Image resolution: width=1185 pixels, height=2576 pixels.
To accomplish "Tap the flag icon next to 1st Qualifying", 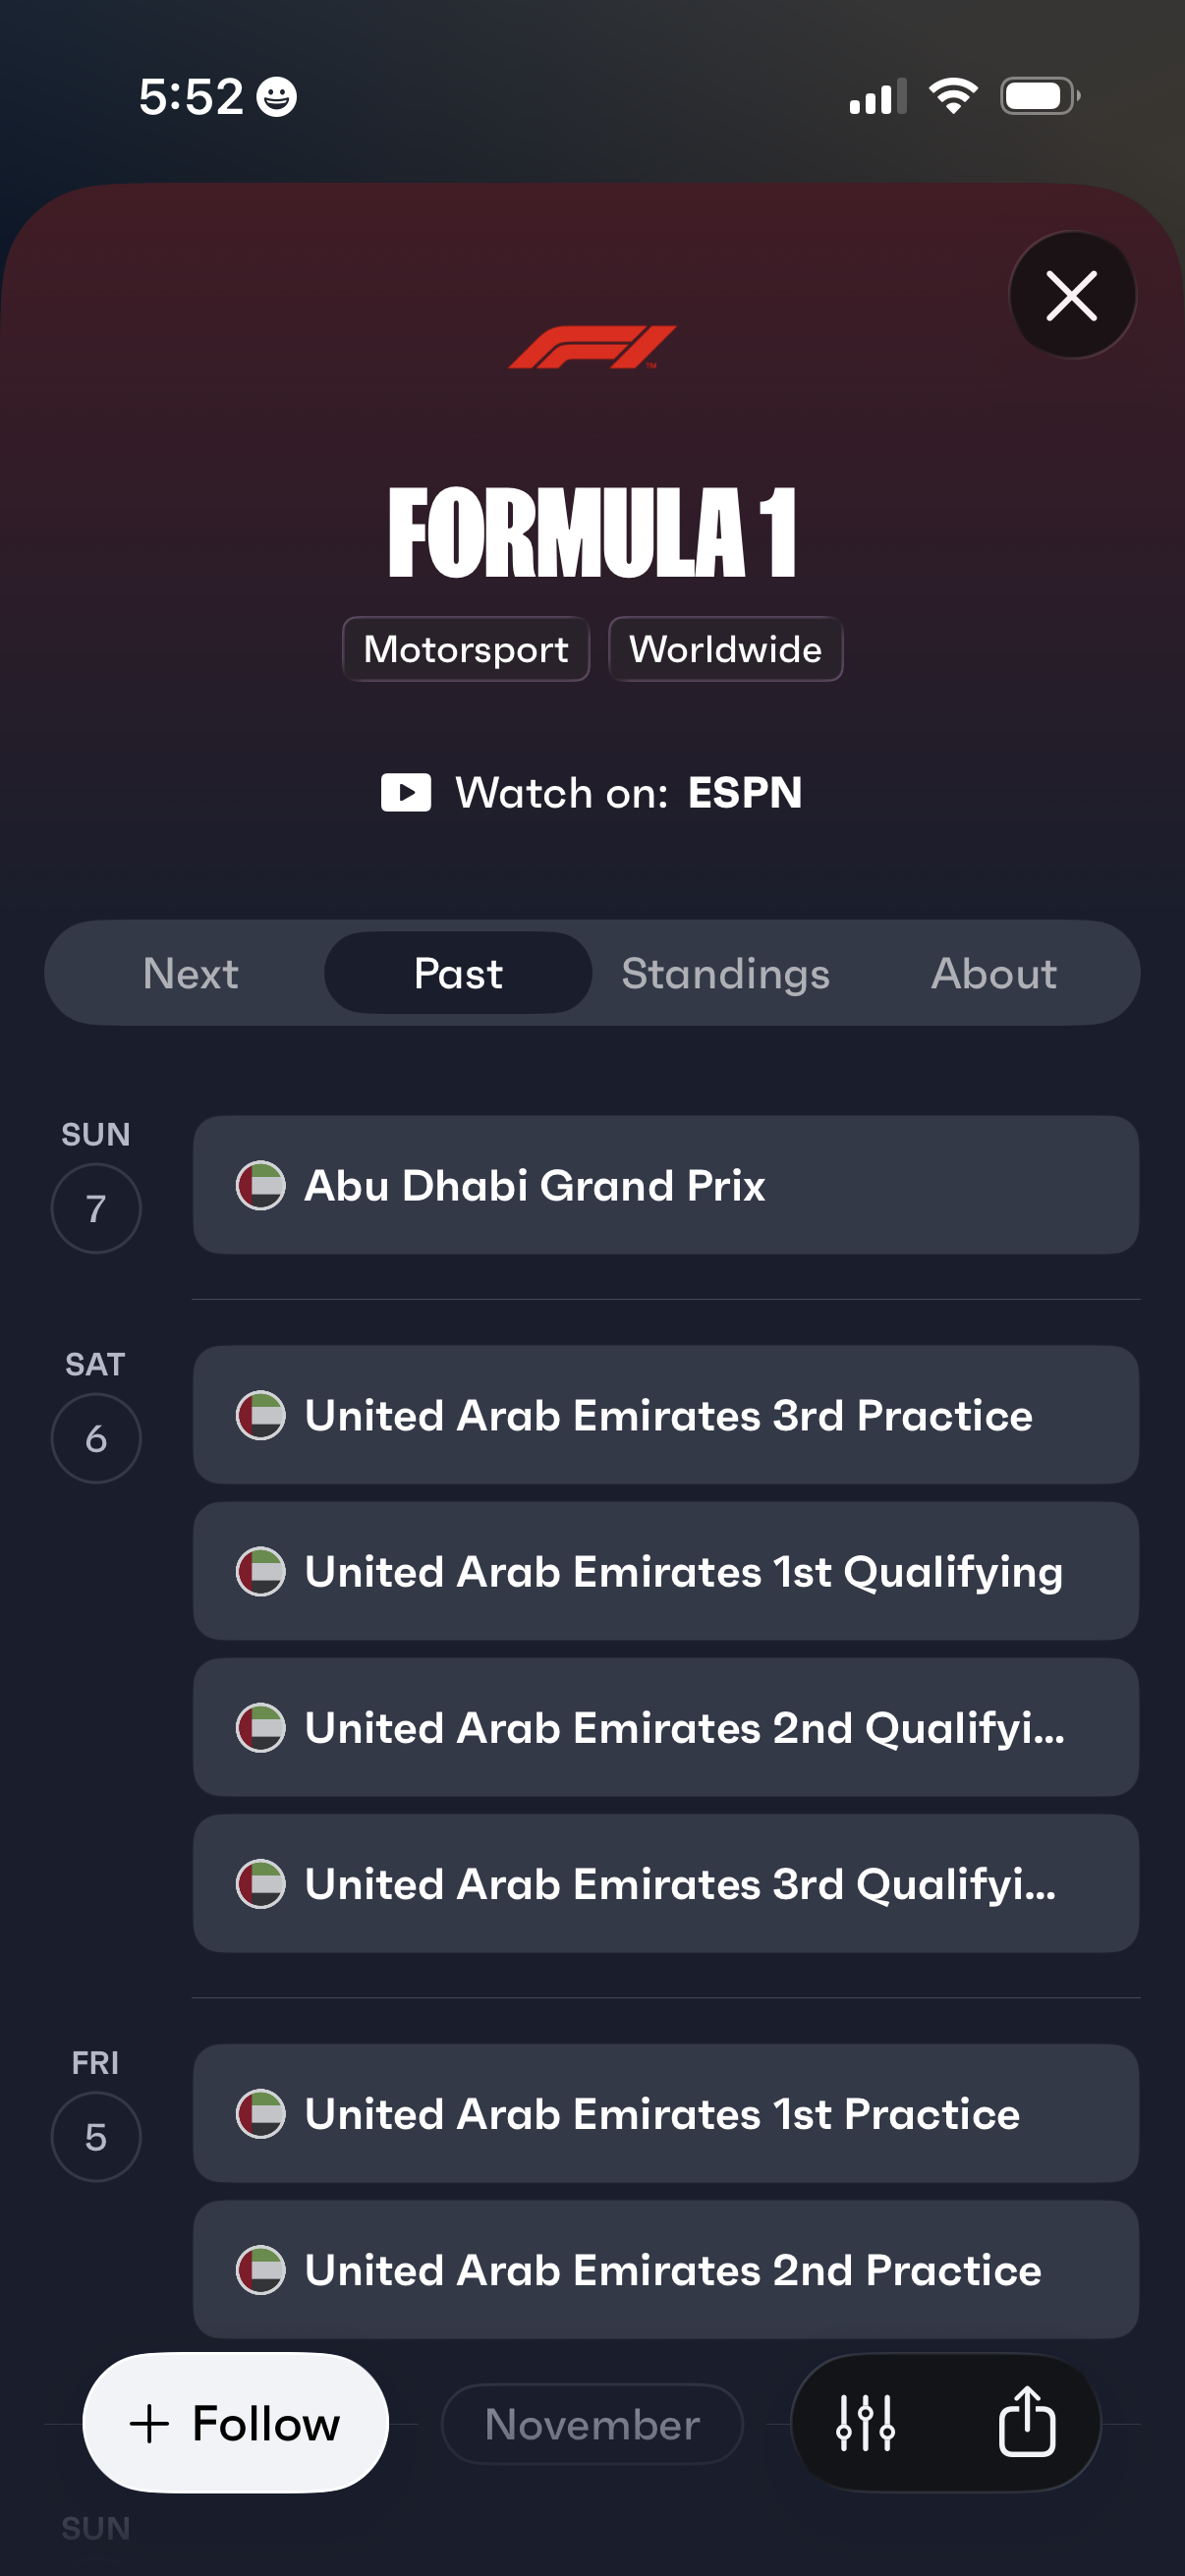I will coord(260,1572).
